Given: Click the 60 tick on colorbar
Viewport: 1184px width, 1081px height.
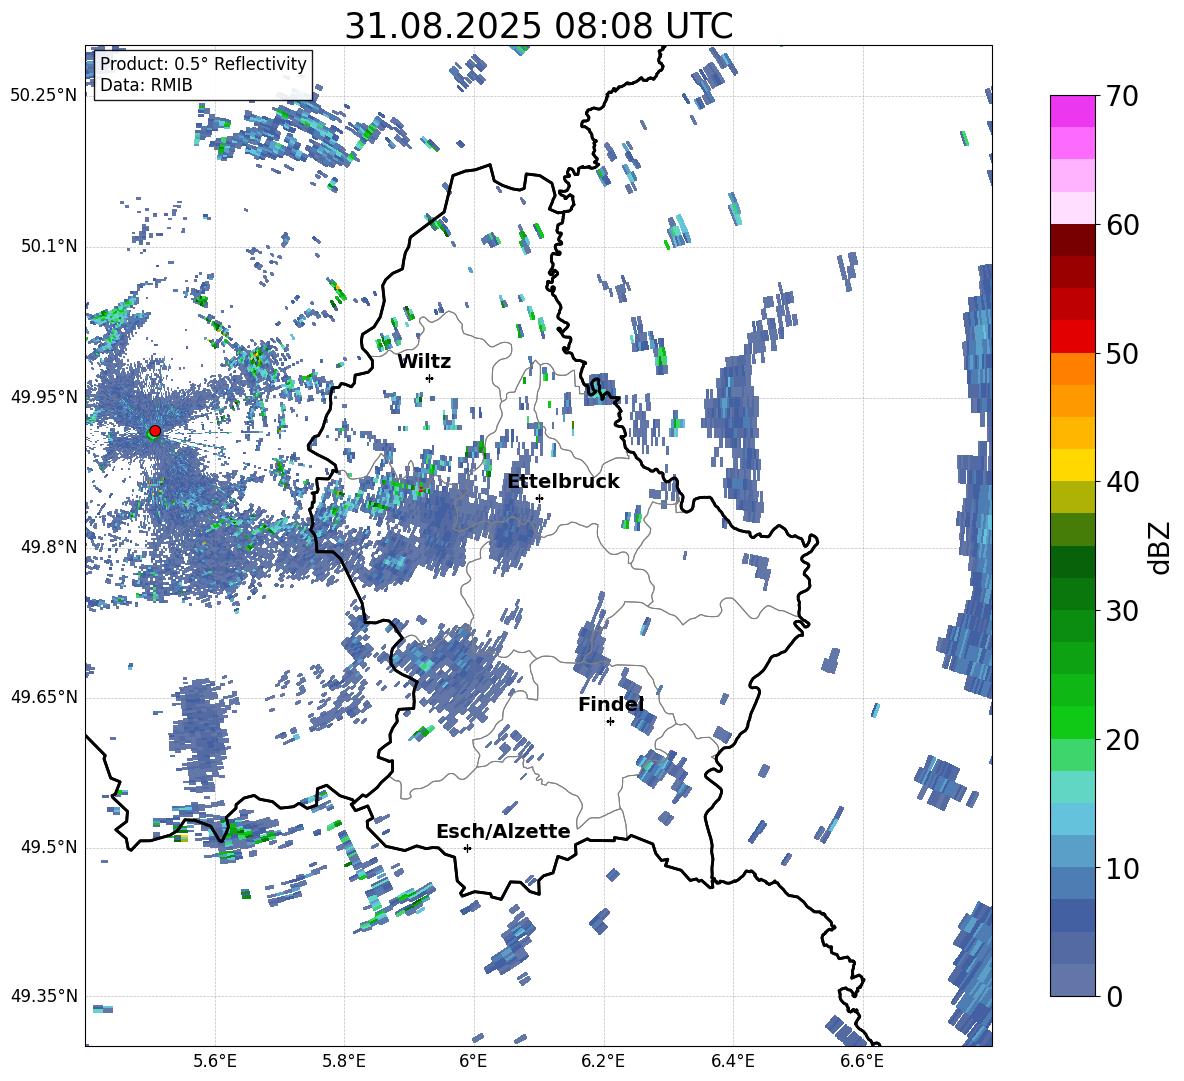Looking at the screenshot, I should point(1122,225).
